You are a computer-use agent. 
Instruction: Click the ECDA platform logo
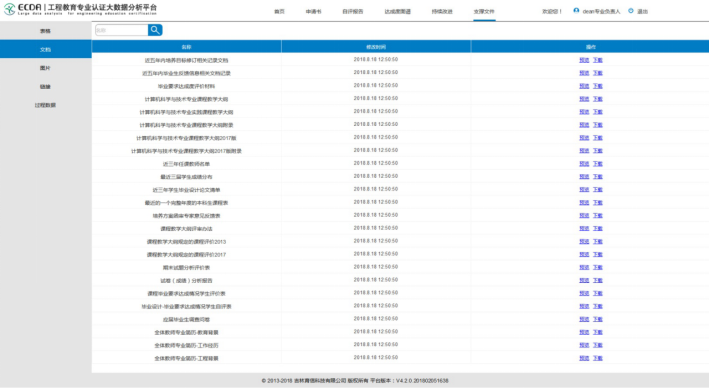coord(80,9)
